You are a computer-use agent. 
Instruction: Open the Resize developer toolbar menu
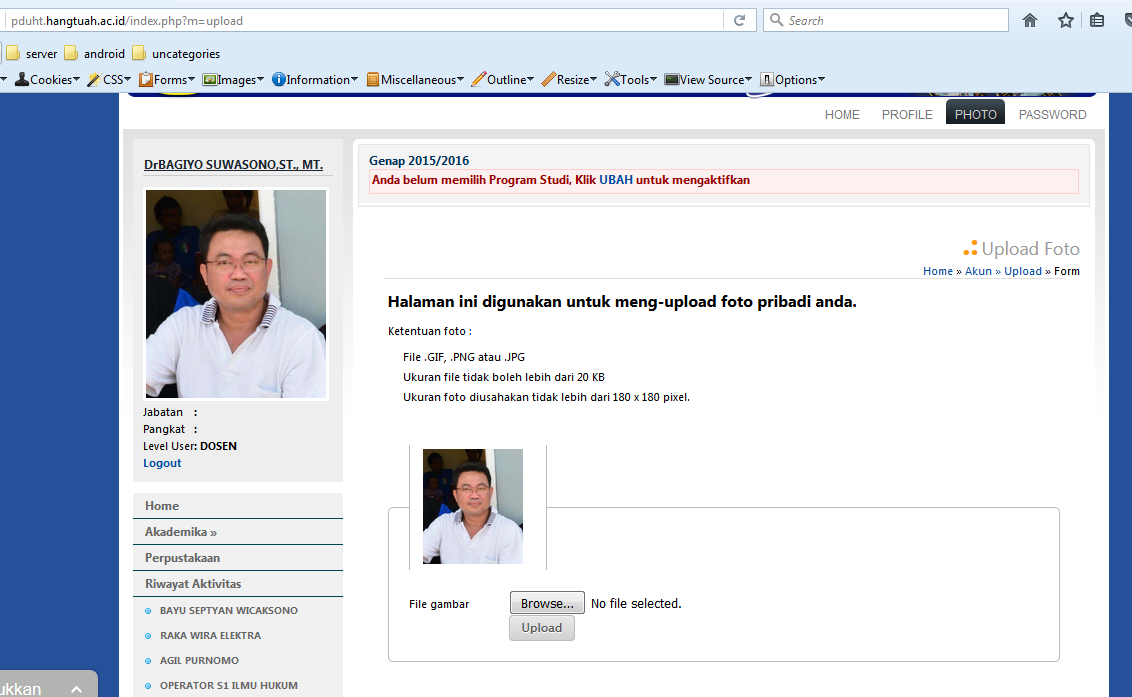tap(569, 79)
